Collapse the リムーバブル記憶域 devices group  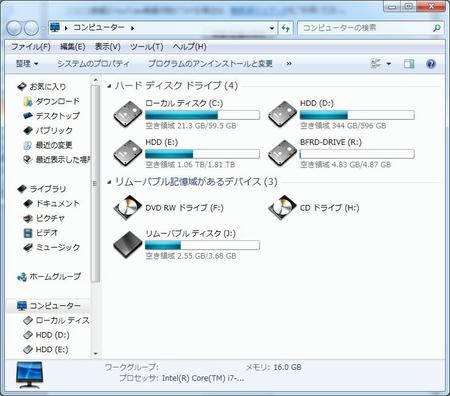(109, 182)
